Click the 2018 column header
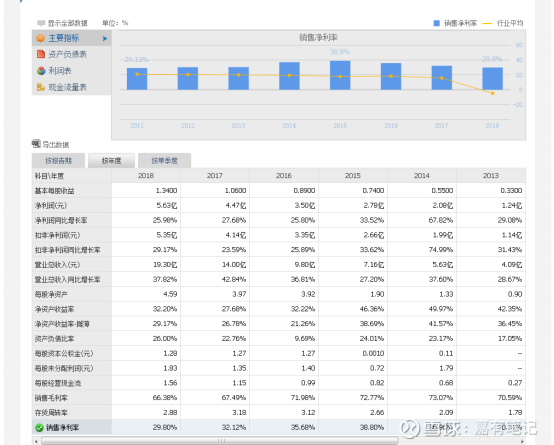The width and height of the screenshot is (554, 445). (146, 176)
